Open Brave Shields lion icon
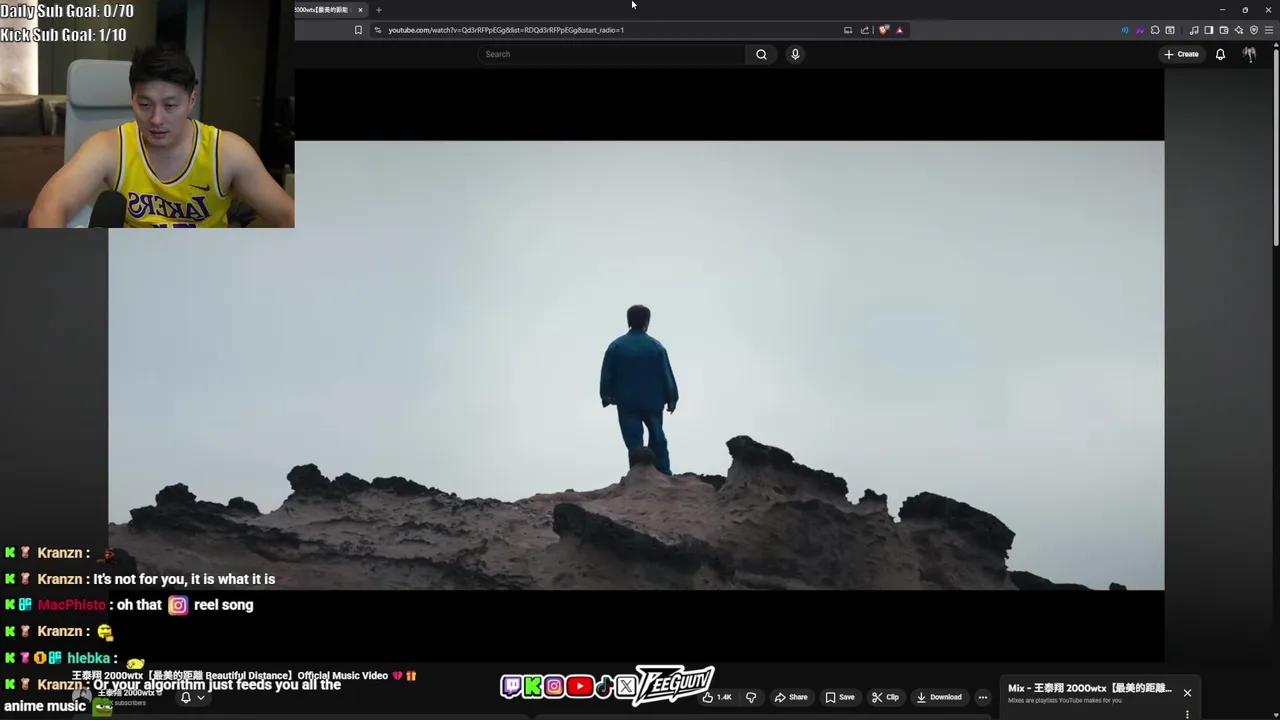 tap(884, 30)
